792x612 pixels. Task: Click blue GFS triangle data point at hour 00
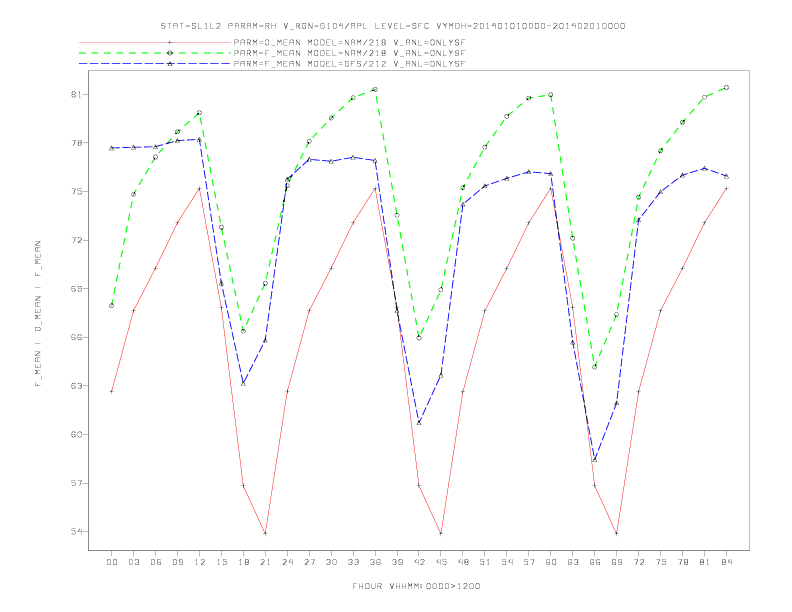click(x=112, y=148)
